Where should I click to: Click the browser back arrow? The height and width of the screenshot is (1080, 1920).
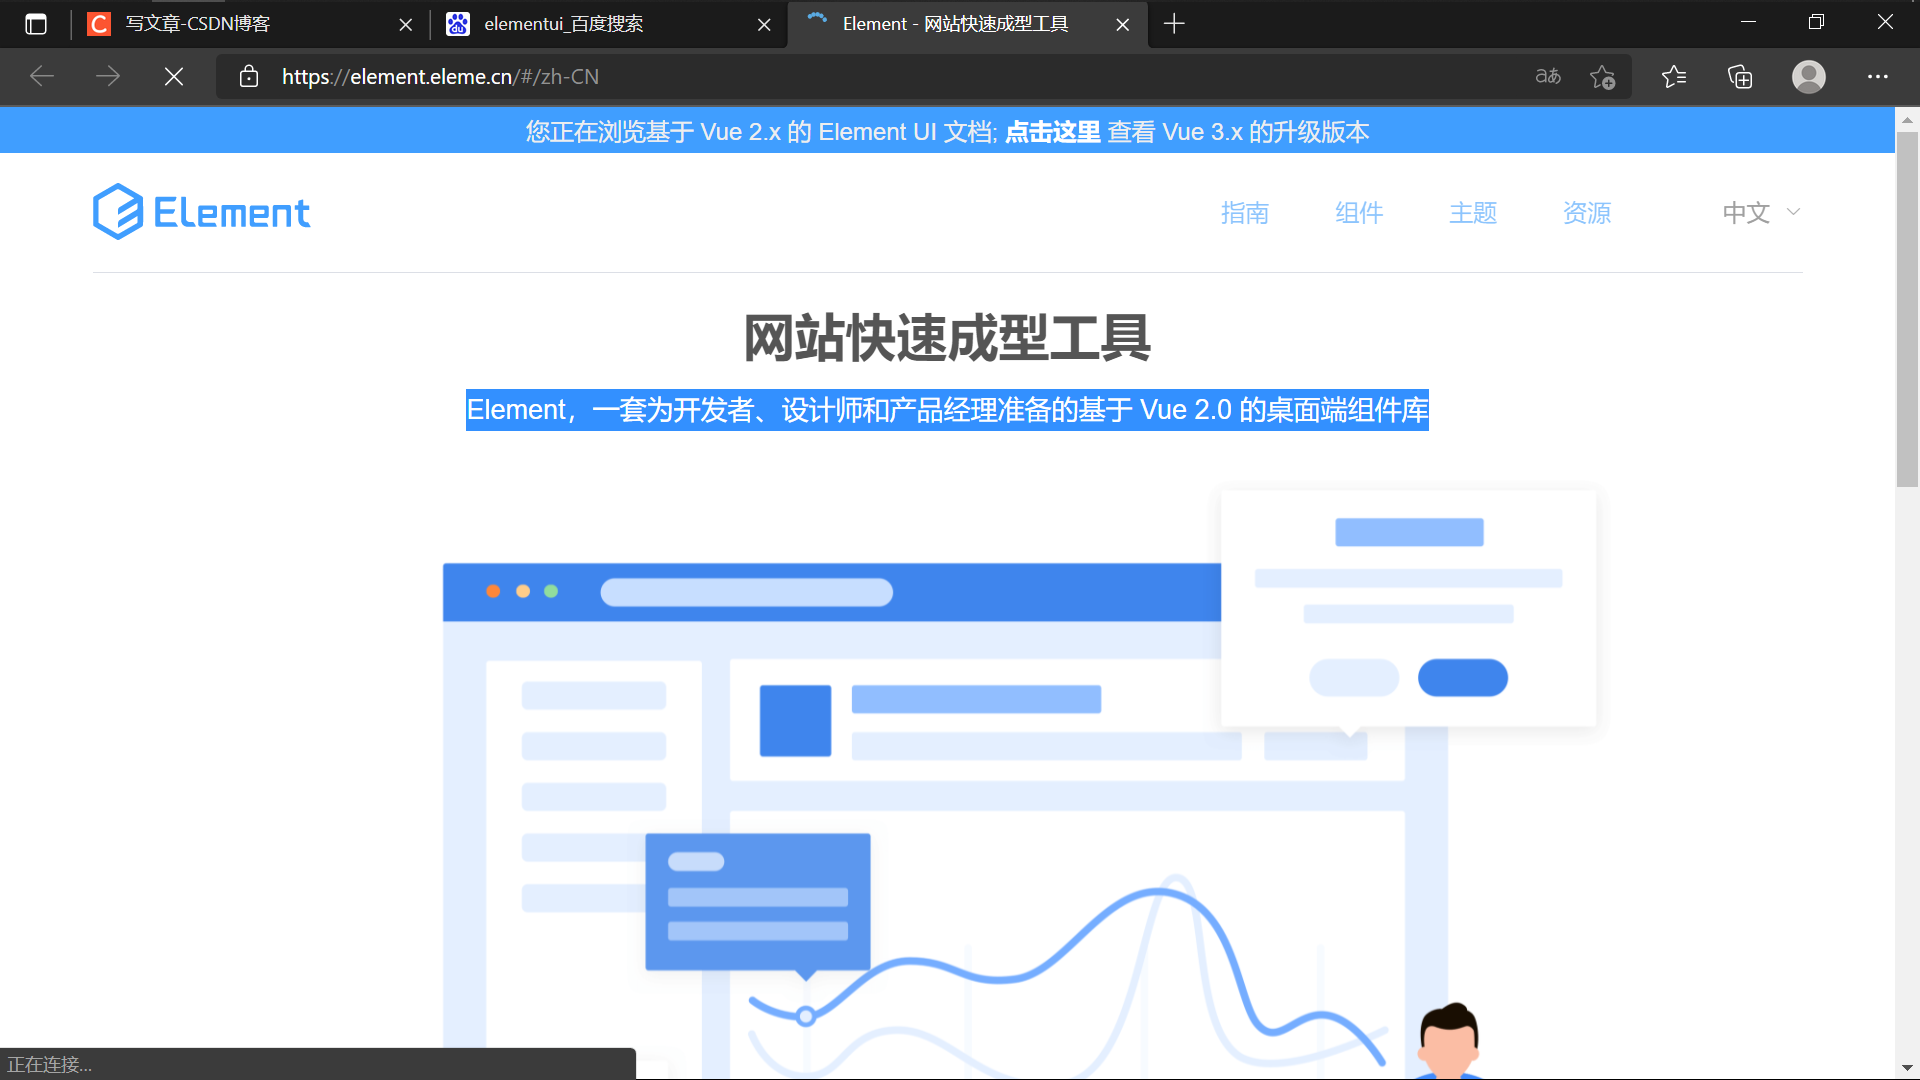coord(42,76)
